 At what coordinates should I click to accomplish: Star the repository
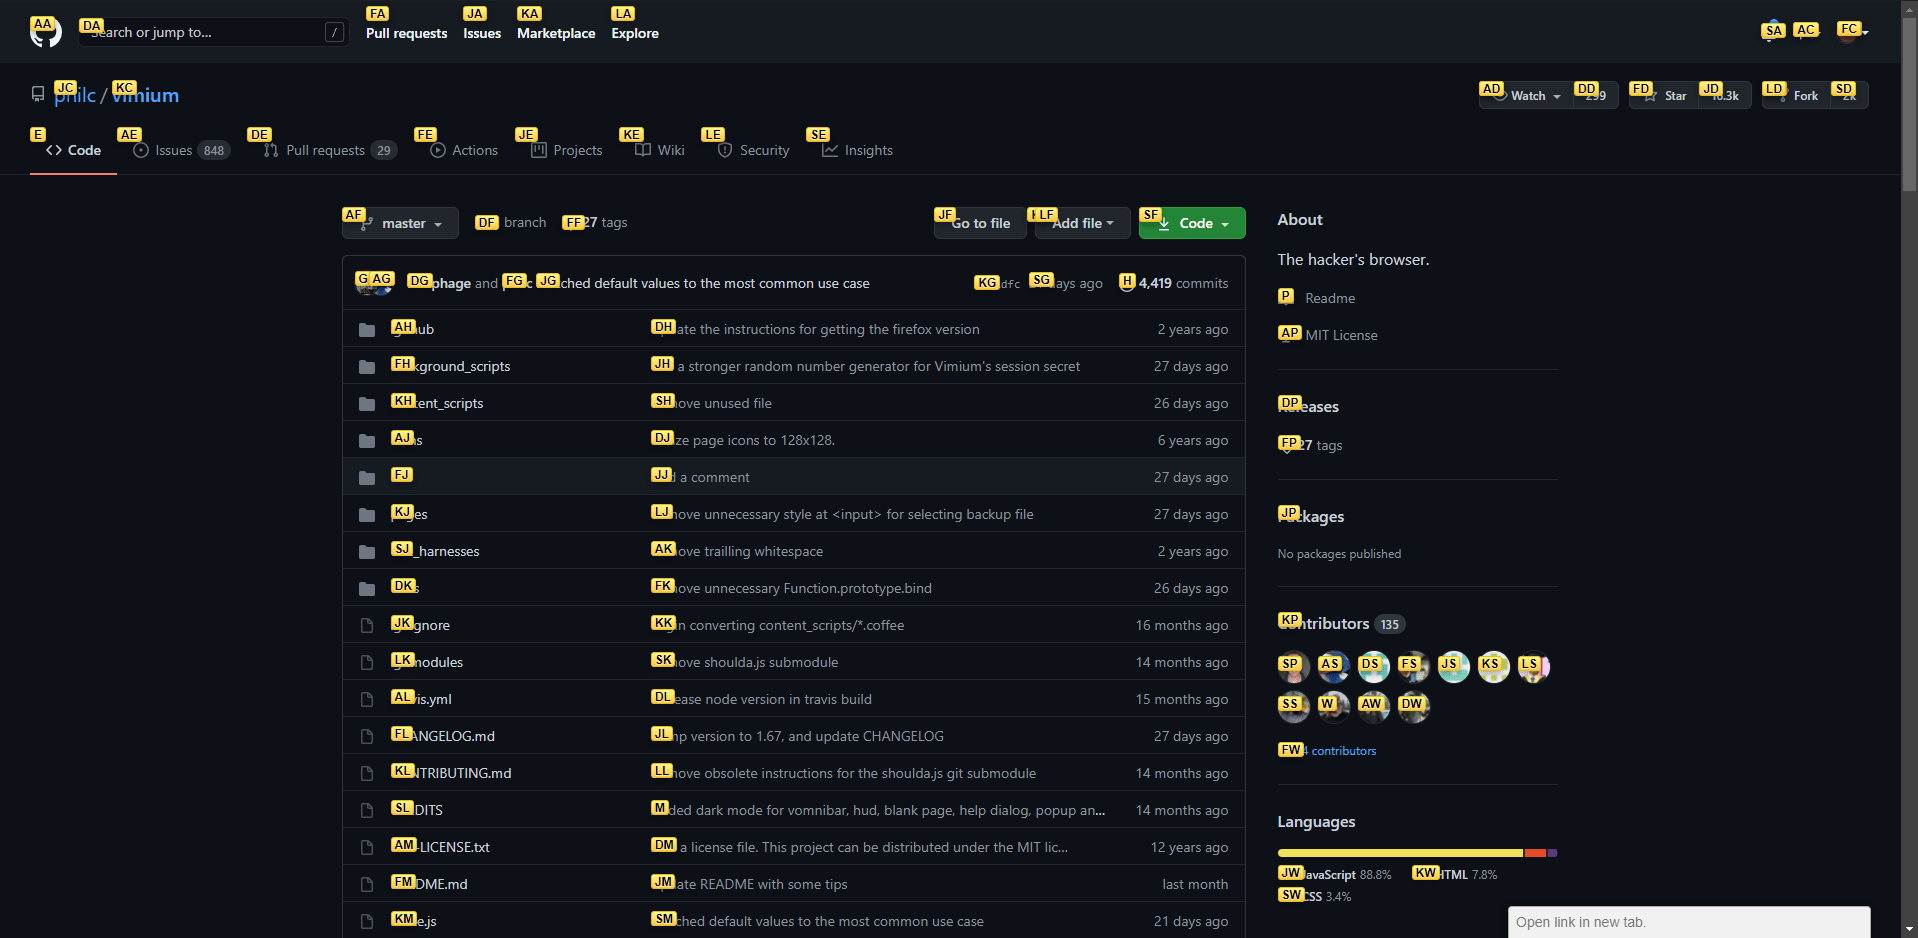(1664, 95)
